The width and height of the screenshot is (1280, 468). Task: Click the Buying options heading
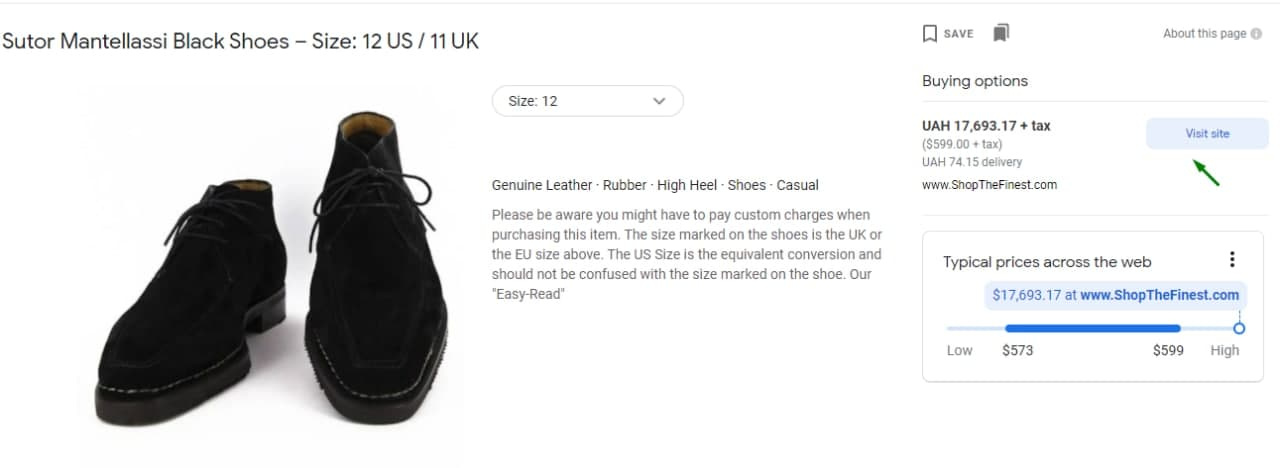coord(975,81)
